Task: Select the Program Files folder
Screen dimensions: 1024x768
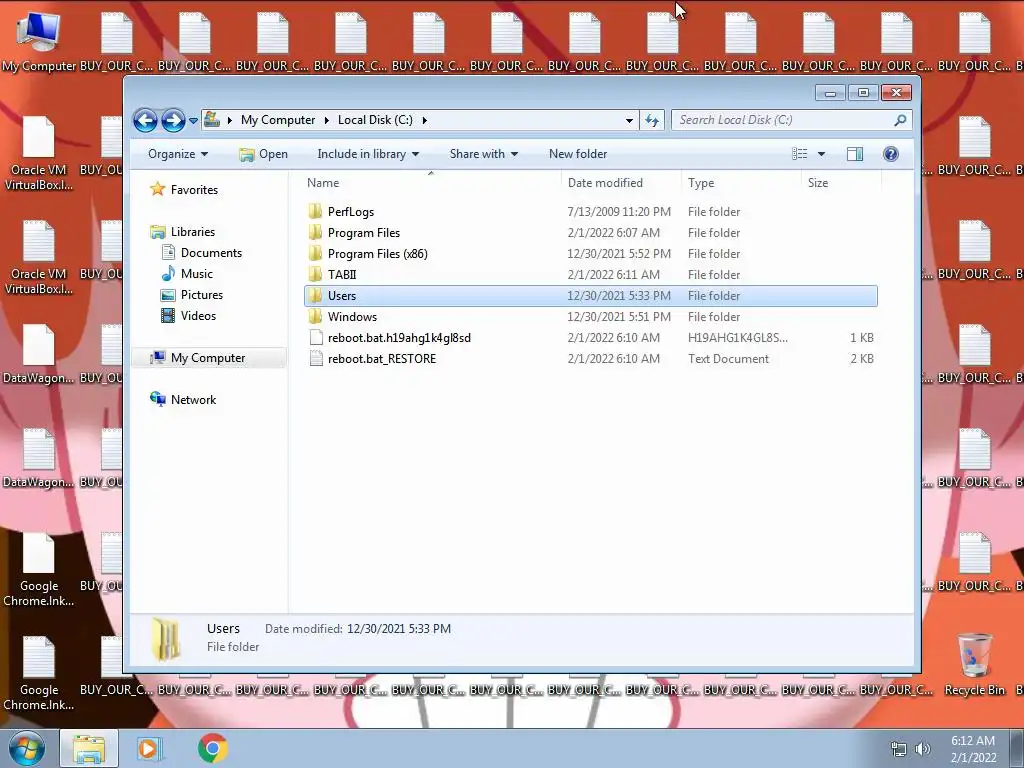Action: pos(363,233)
